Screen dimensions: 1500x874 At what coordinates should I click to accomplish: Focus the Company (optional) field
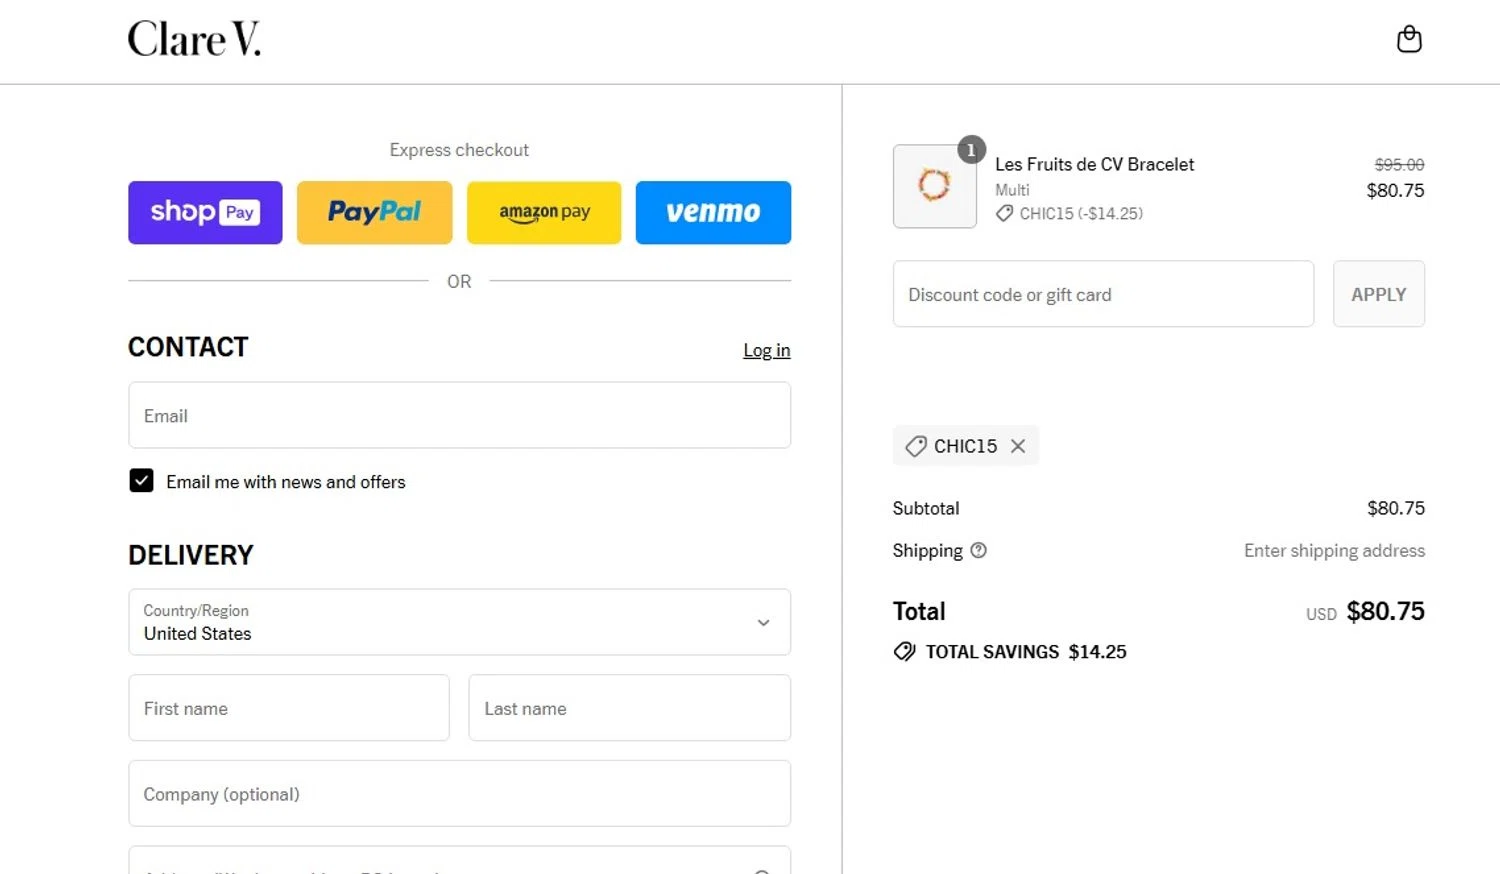459,793
